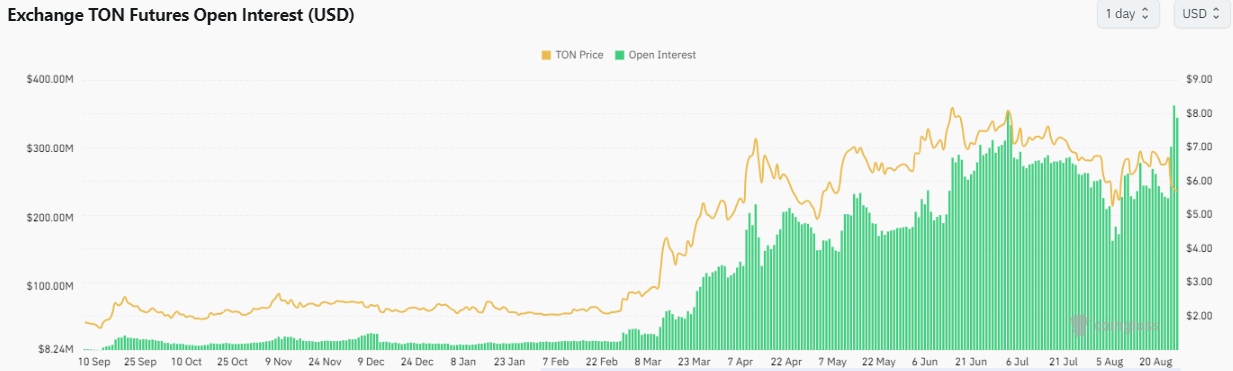Click the 24 Nov date label
The height and width of the screenshot is (371, 1233).
325,362
